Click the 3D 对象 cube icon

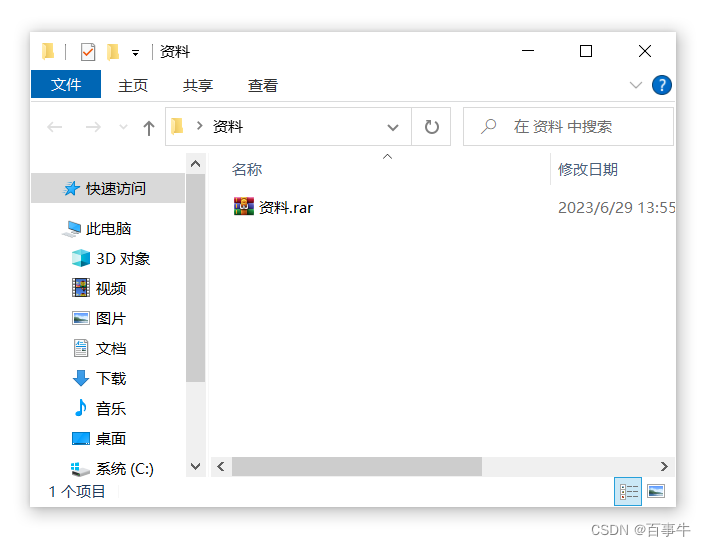(x=81, y=258)
